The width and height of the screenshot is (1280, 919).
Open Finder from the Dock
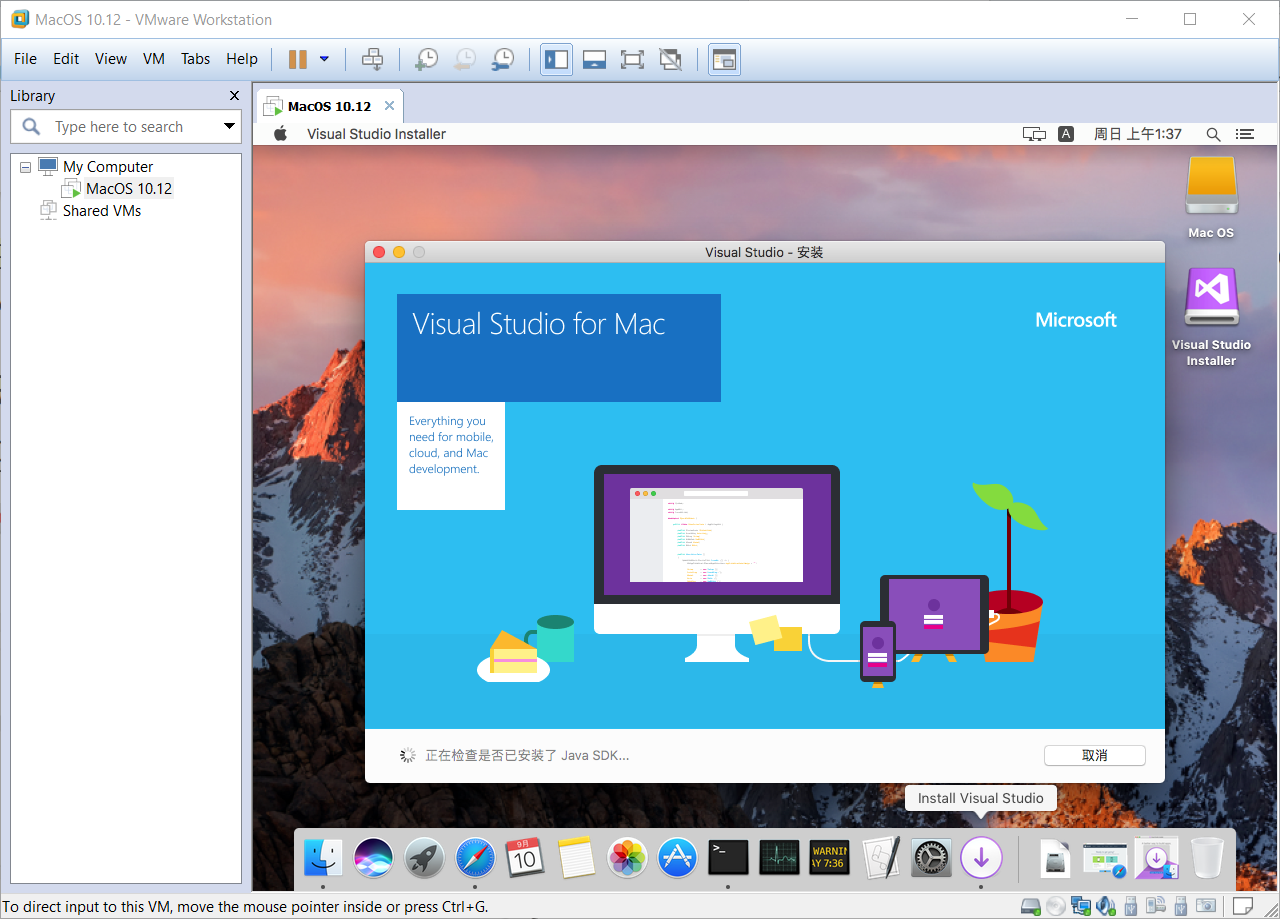click(x=323, y=857)
